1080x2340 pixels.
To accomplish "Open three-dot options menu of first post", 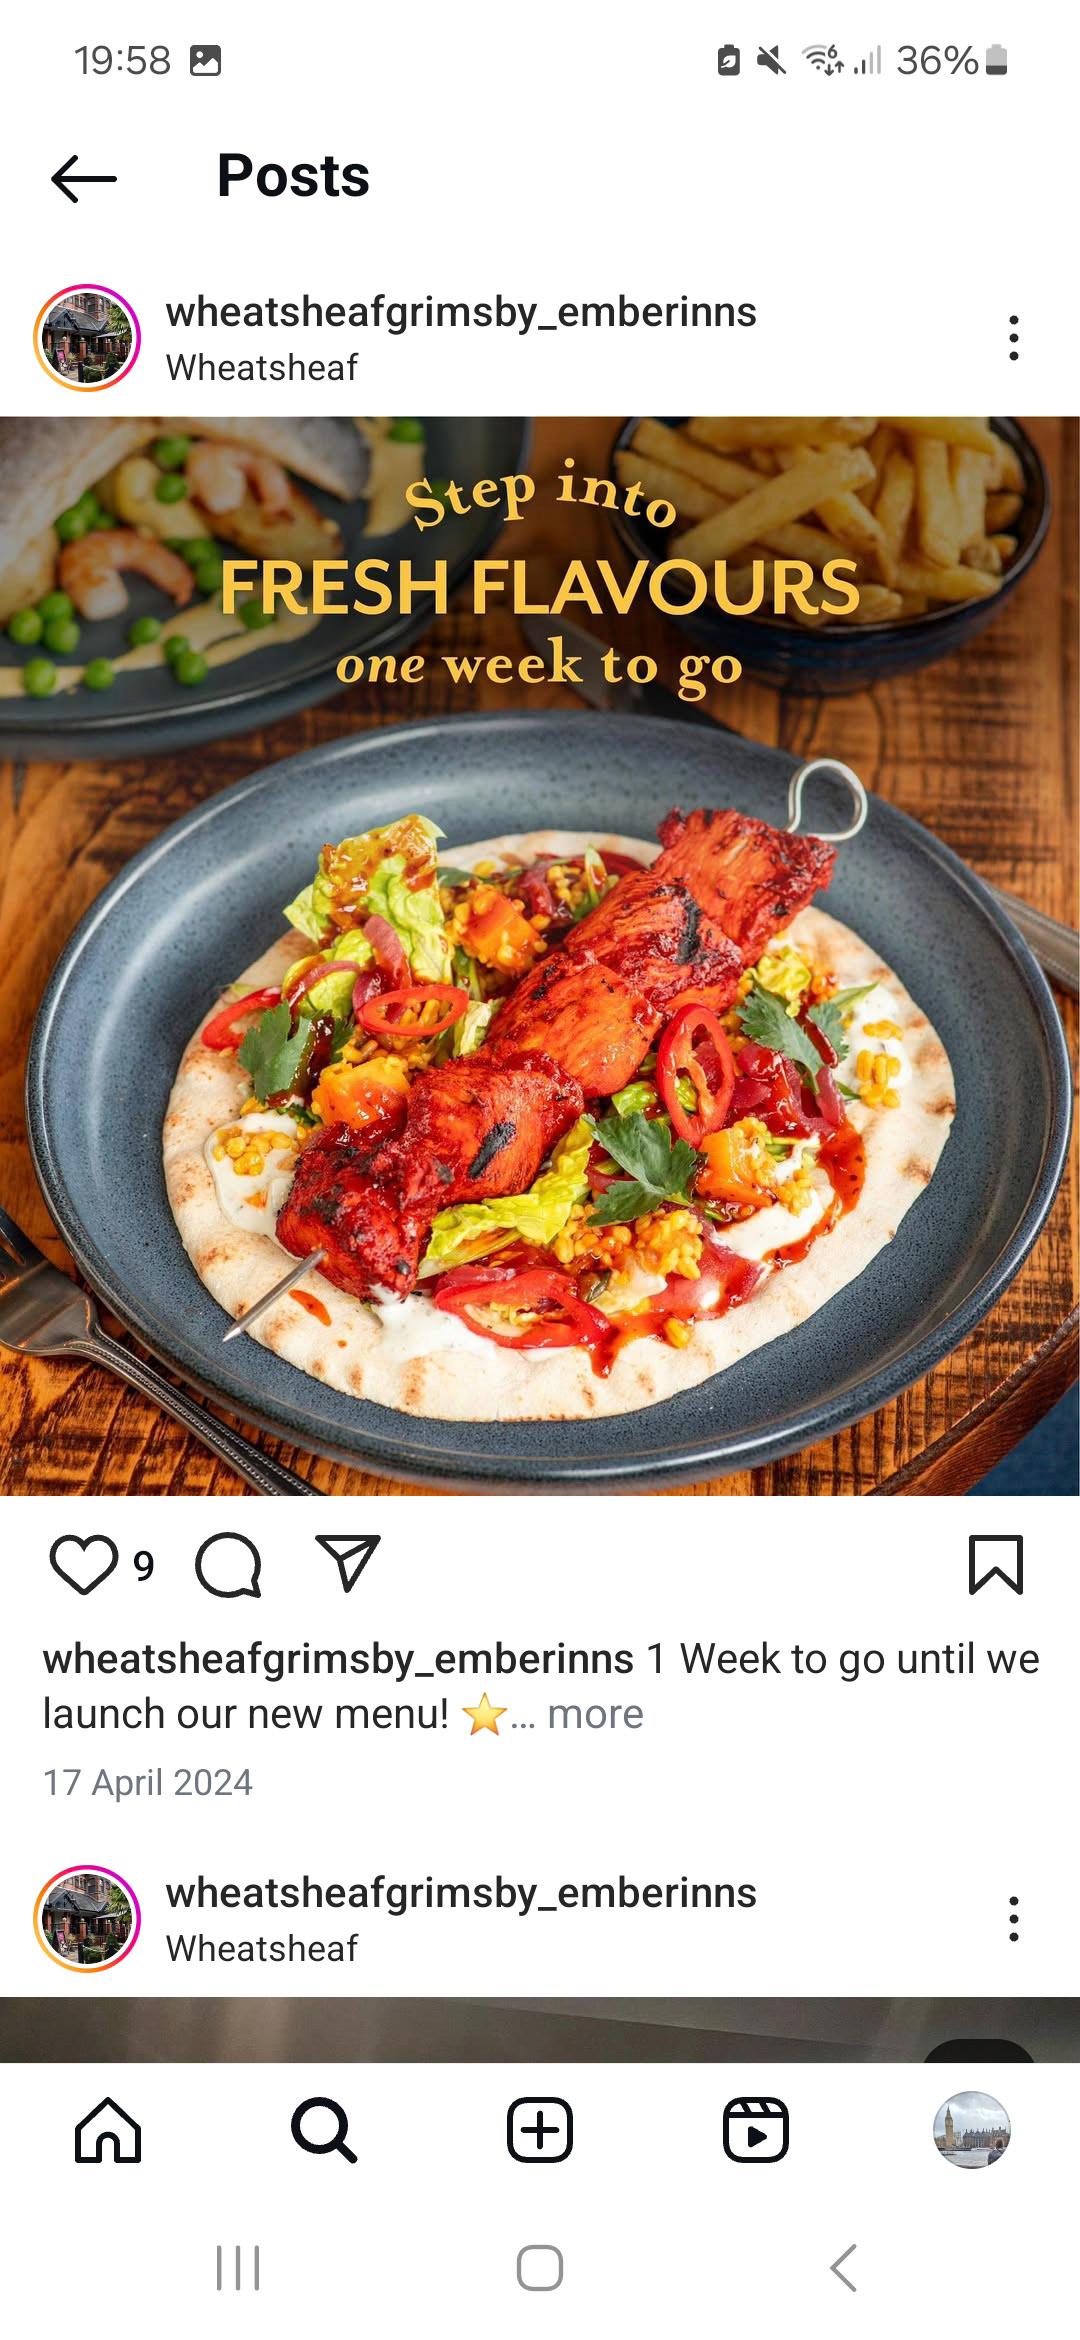I will [1014, 338].
